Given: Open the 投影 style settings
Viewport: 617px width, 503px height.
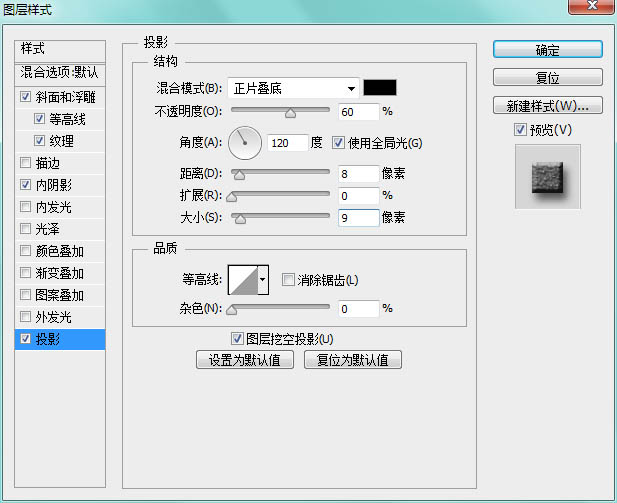Looking at the screenshot, I should coord(48,338).
